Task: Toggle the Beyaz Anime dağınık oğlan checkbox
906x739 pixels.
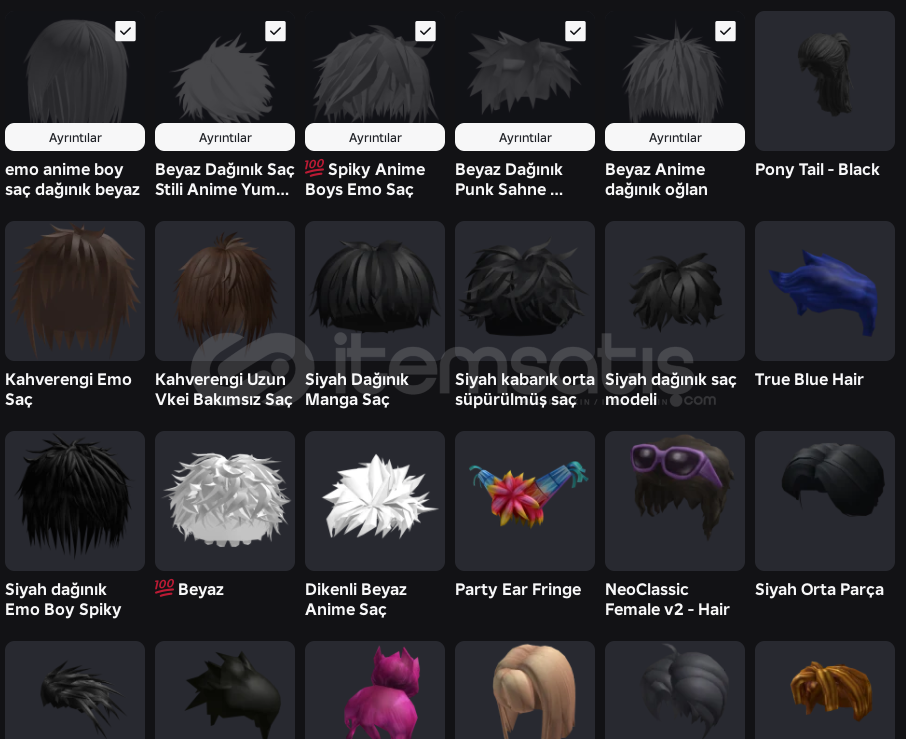Action: click(725, 31)
